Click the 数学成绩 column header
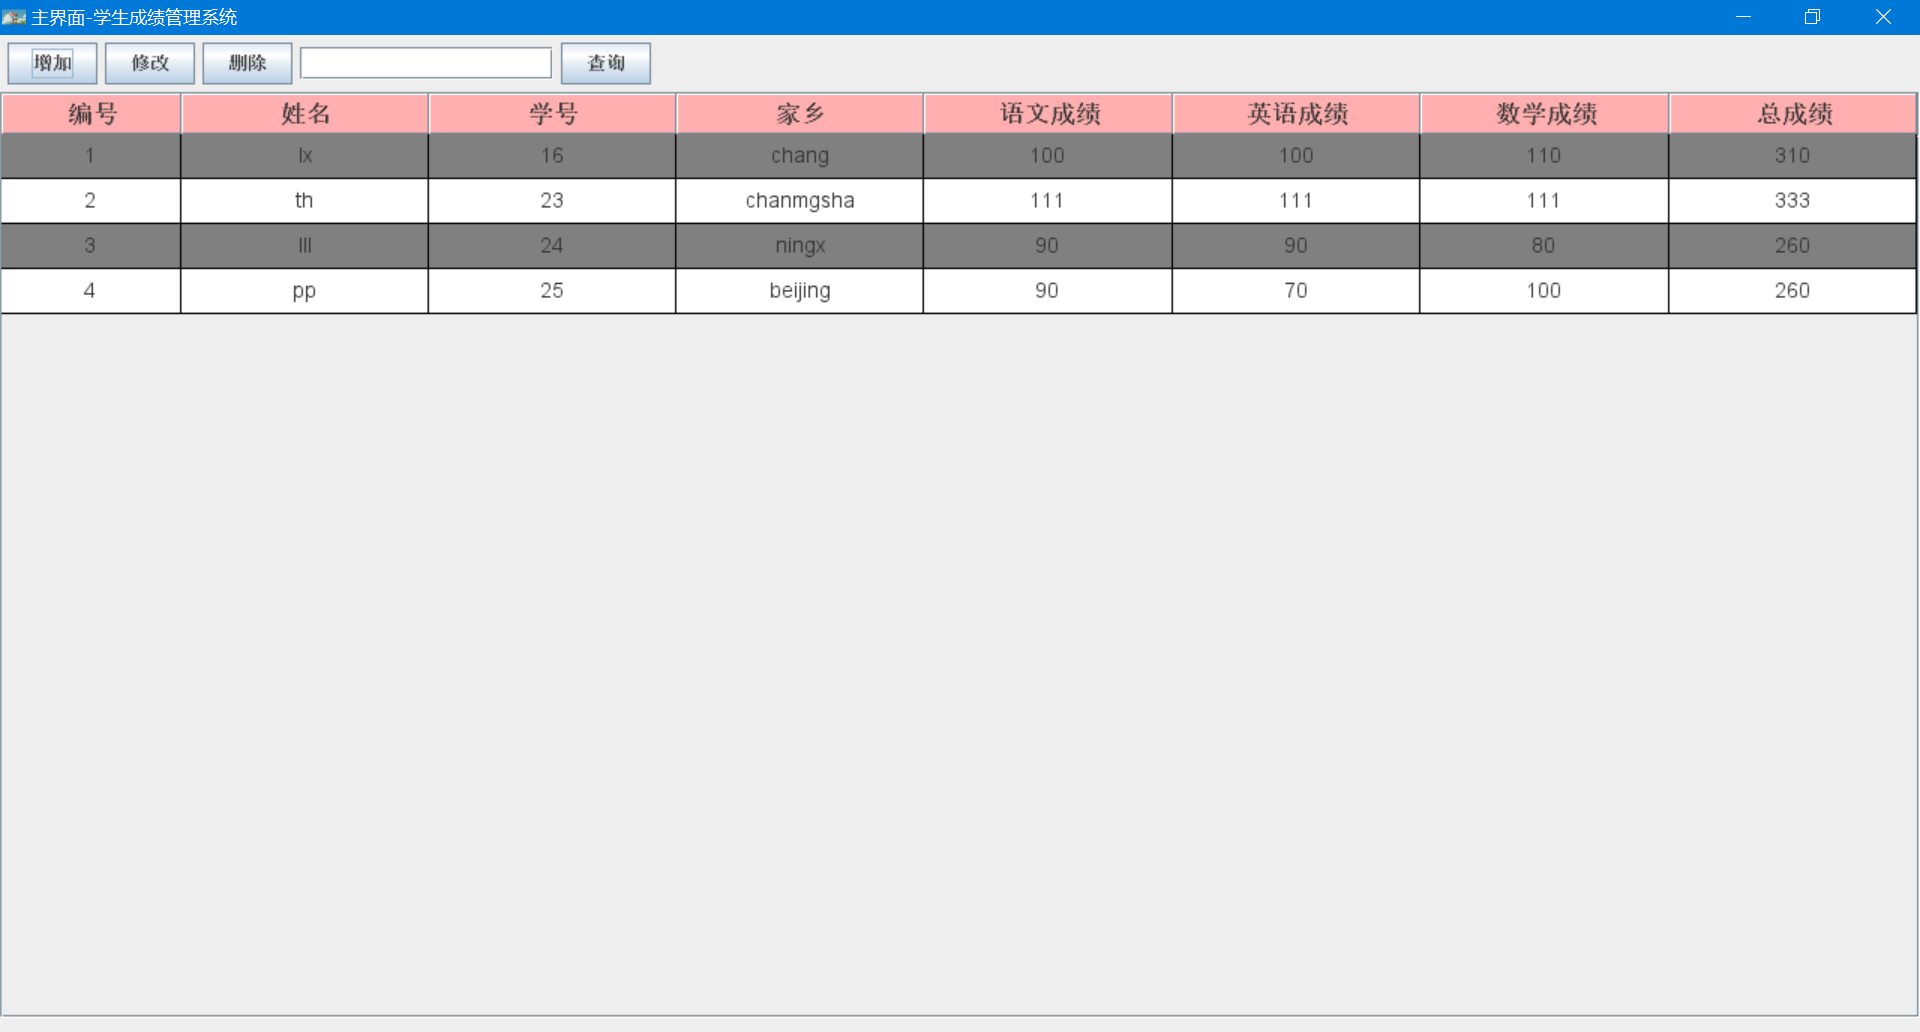 [x=1545, y=114]
